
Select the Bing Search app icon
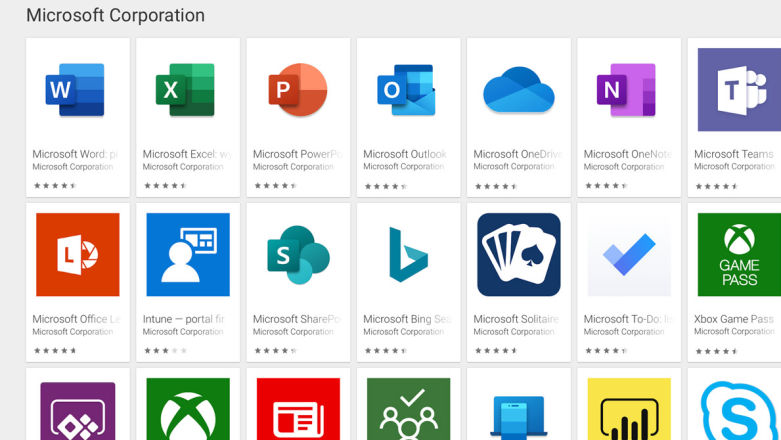408,255
